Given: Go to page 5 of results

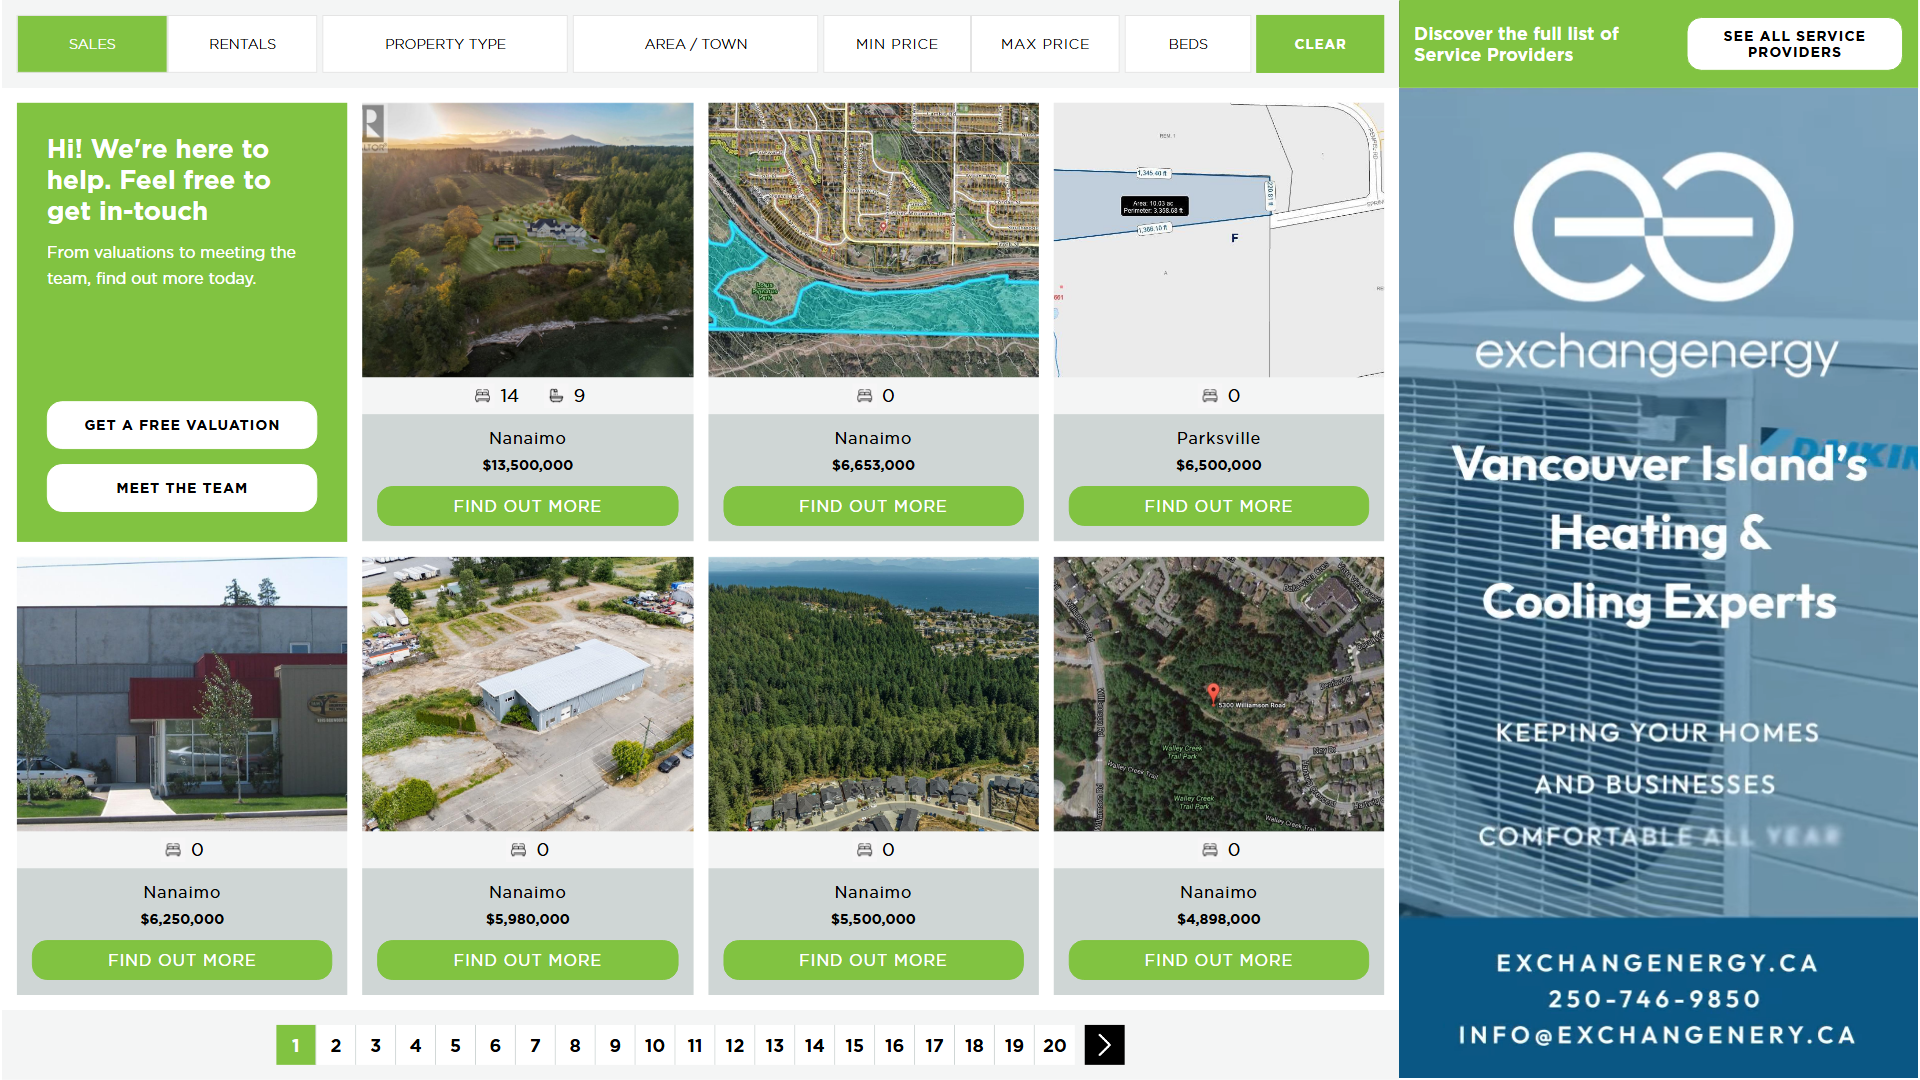Looking at the screenshot, I should coord(455,1045).
